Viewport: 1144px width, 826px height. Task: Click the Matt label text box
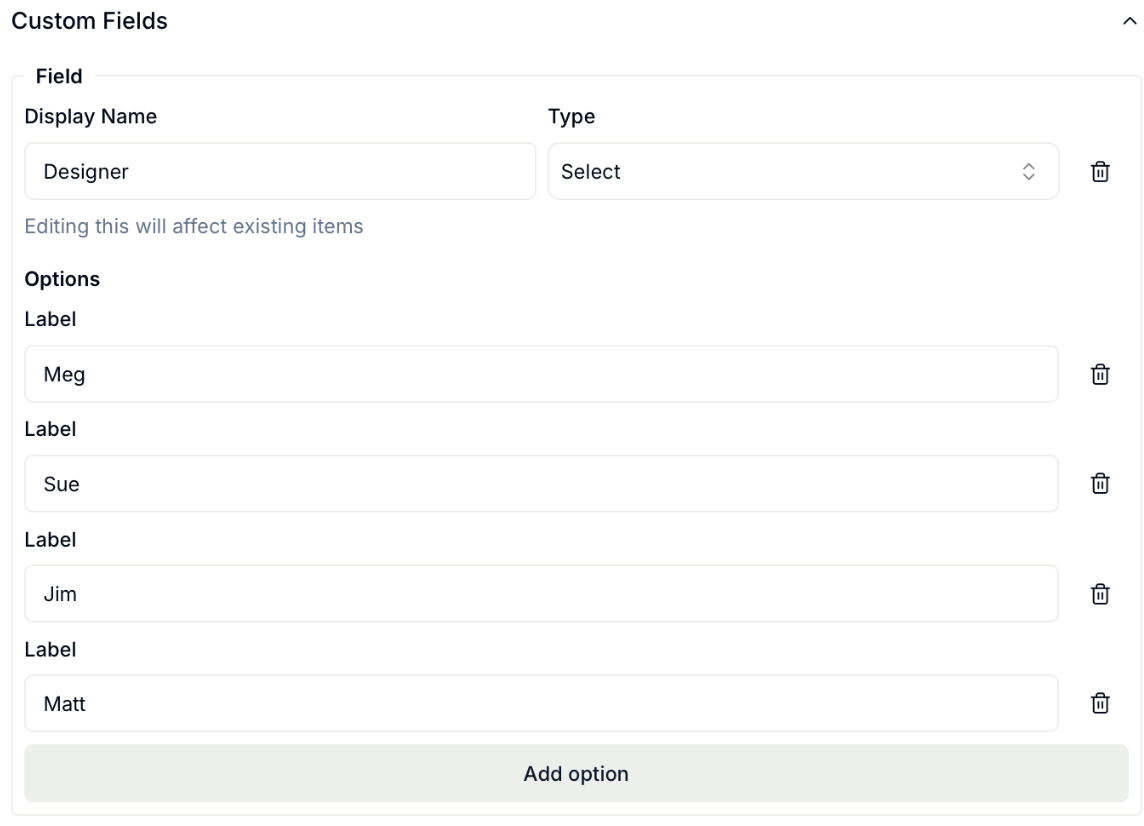(541, 703)
